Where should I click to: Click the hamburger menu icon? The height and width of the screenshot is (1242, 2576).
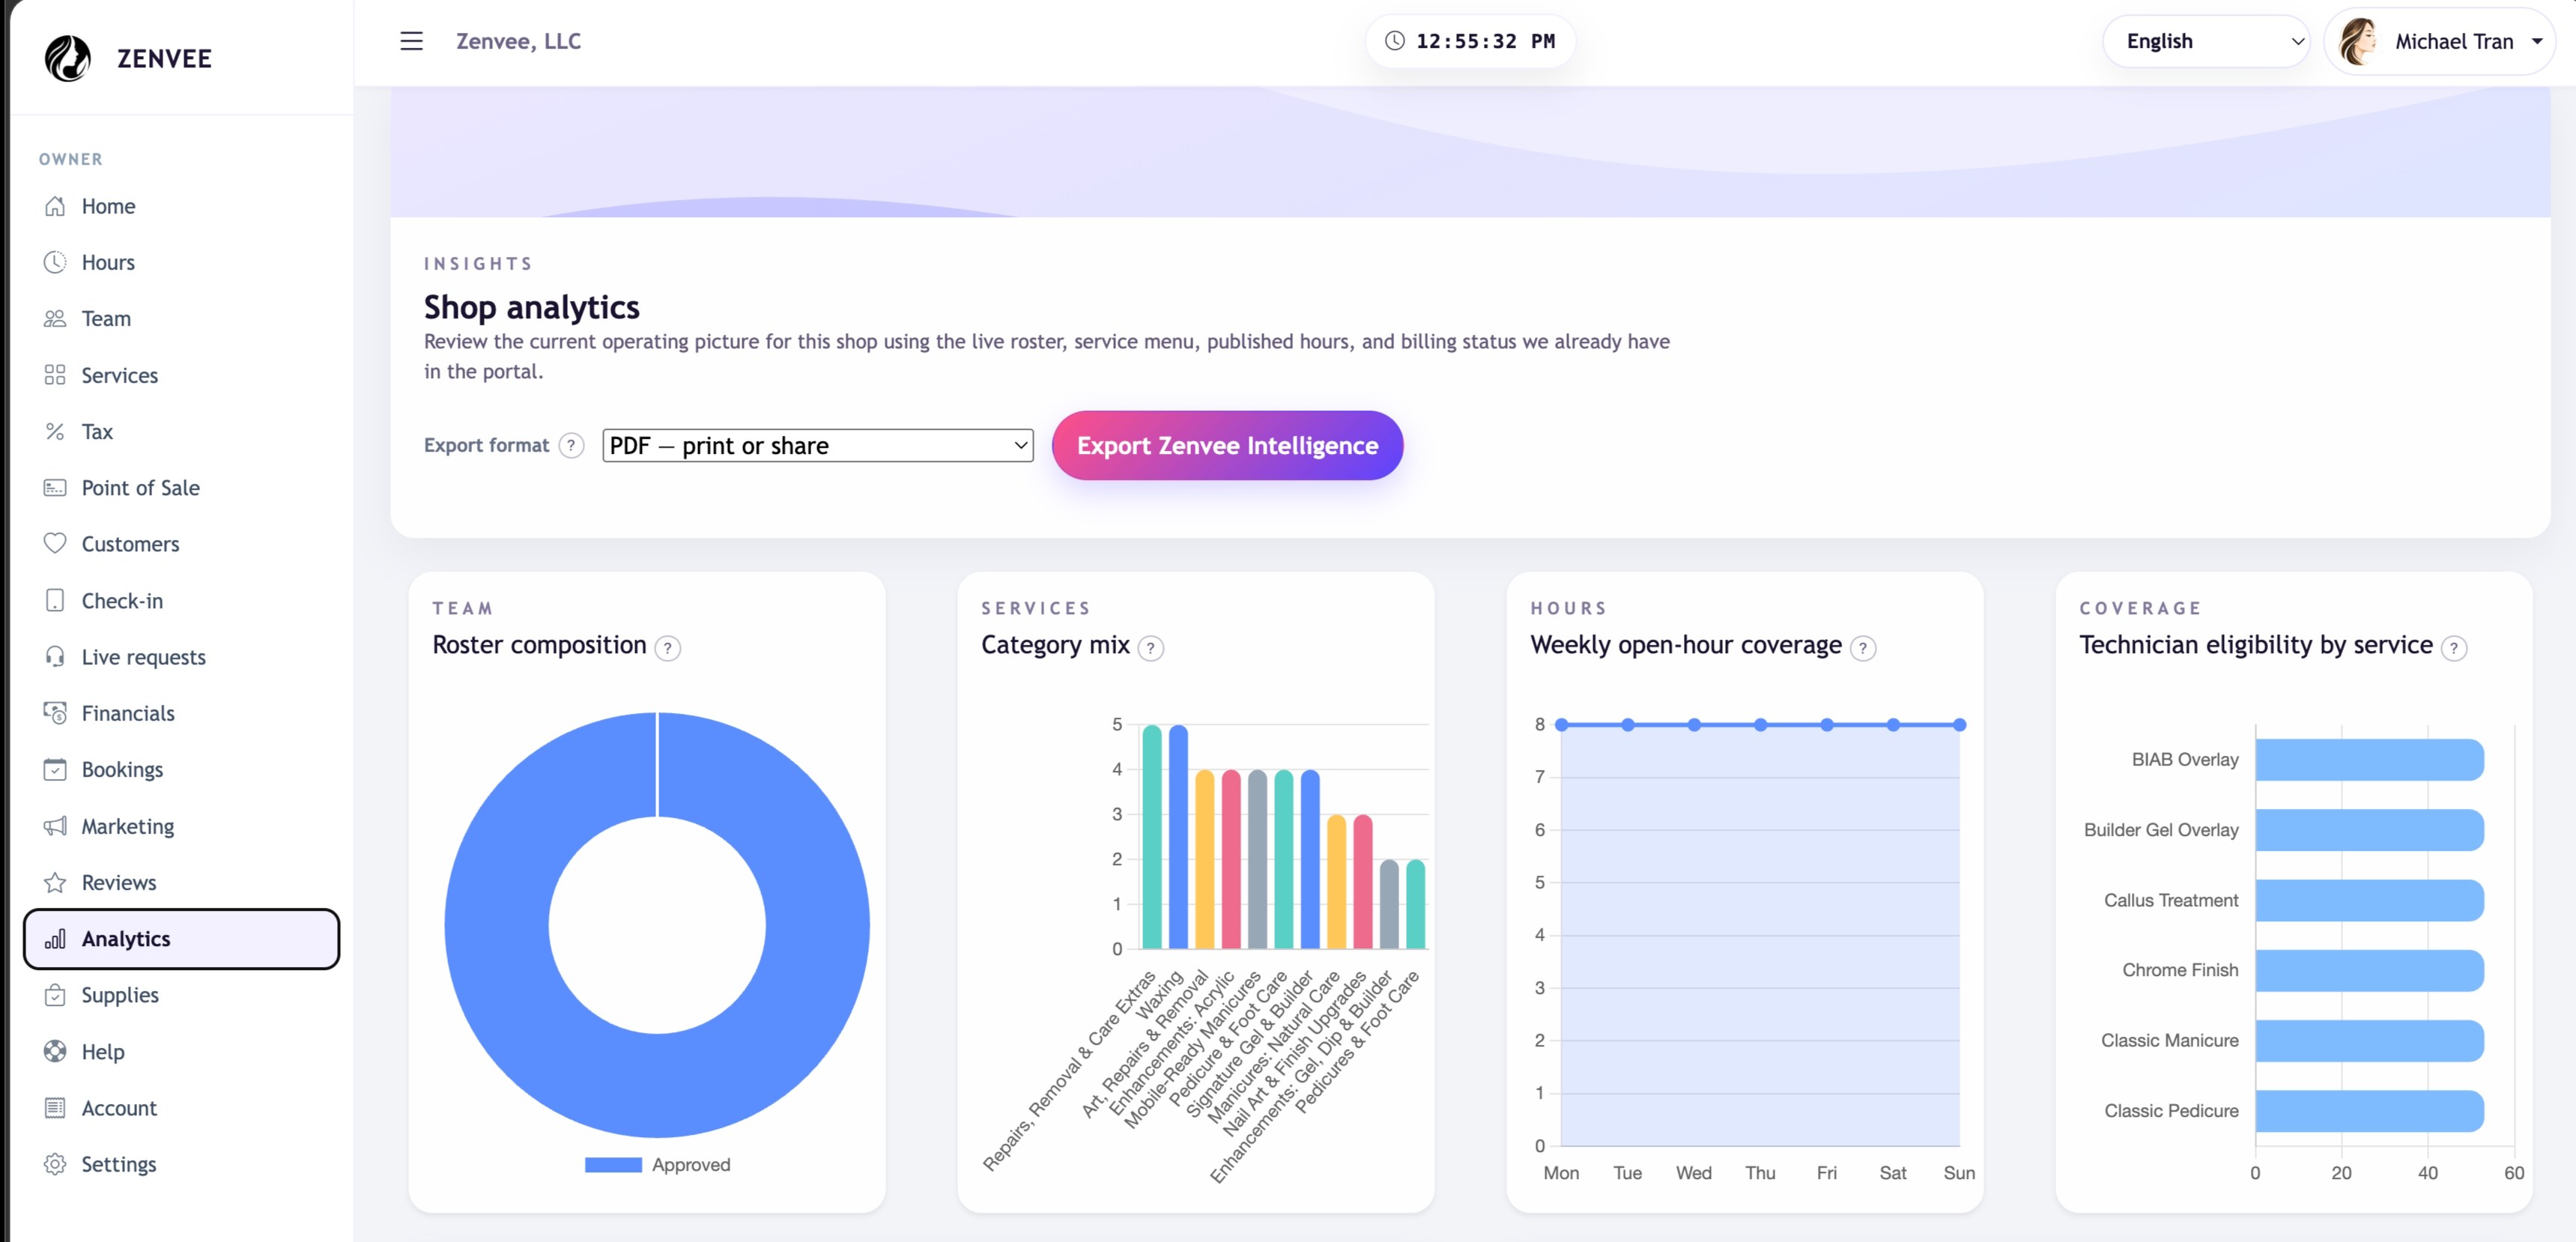(x=411, y=41)
